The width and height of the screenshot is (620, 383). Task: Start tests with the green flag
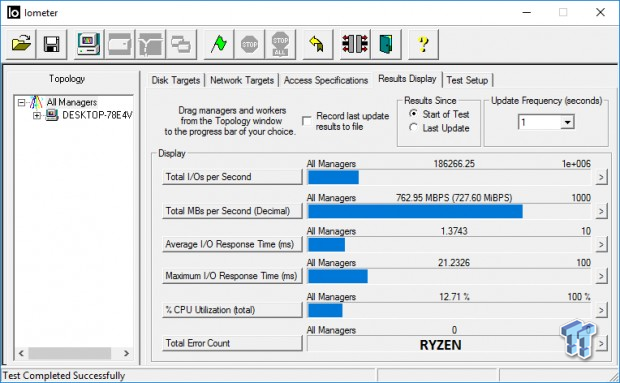point(219,44)
